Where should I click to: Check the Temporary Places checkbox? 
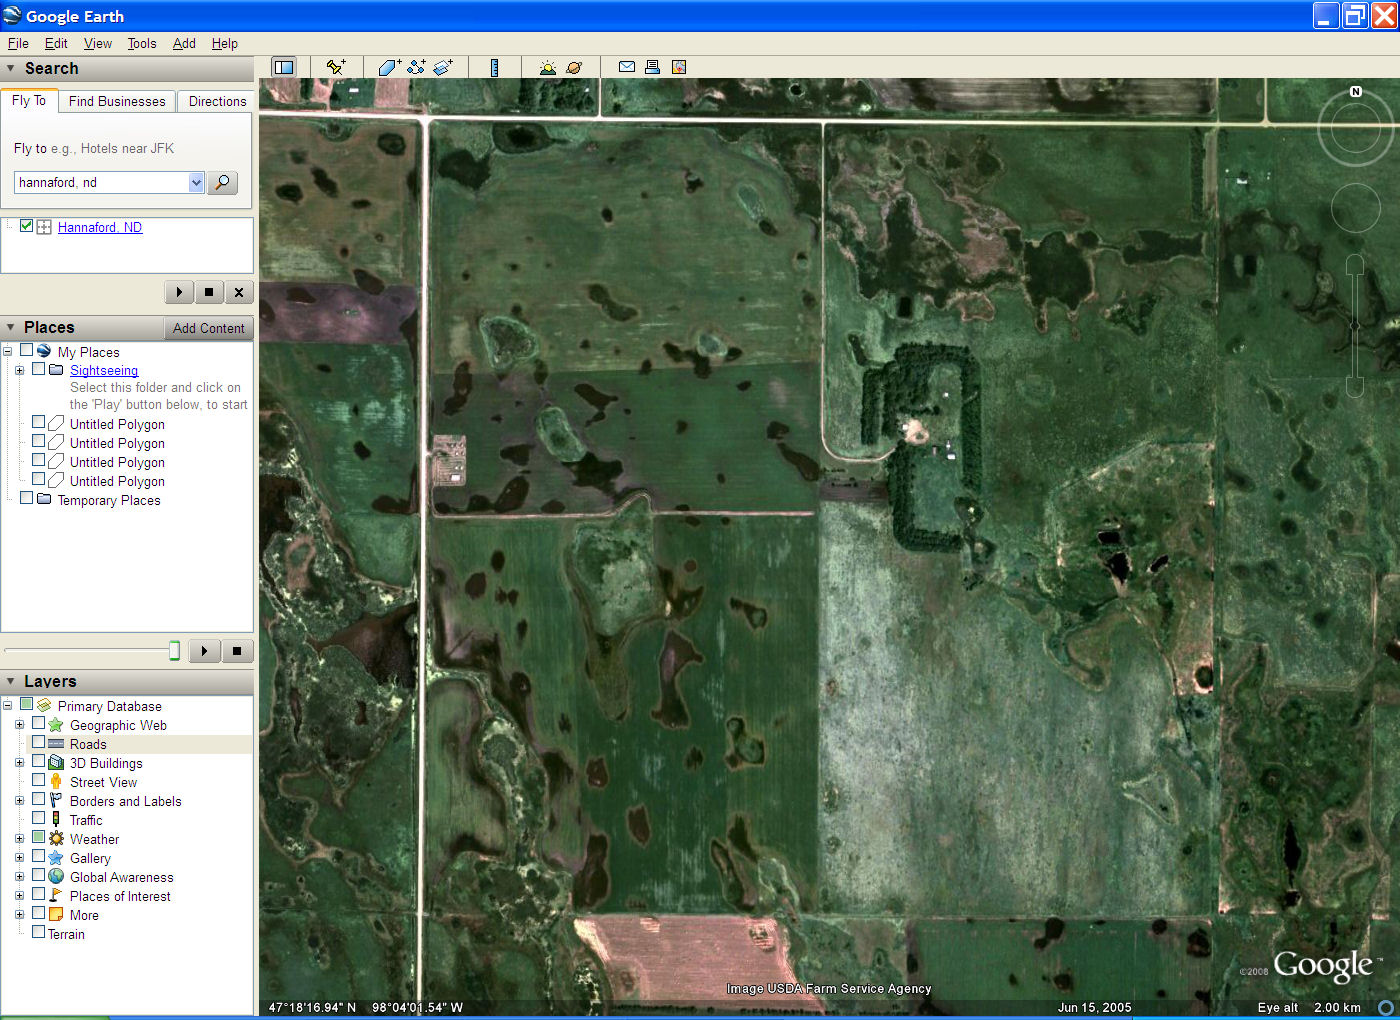pyautogui.click(x=27, y=498)
